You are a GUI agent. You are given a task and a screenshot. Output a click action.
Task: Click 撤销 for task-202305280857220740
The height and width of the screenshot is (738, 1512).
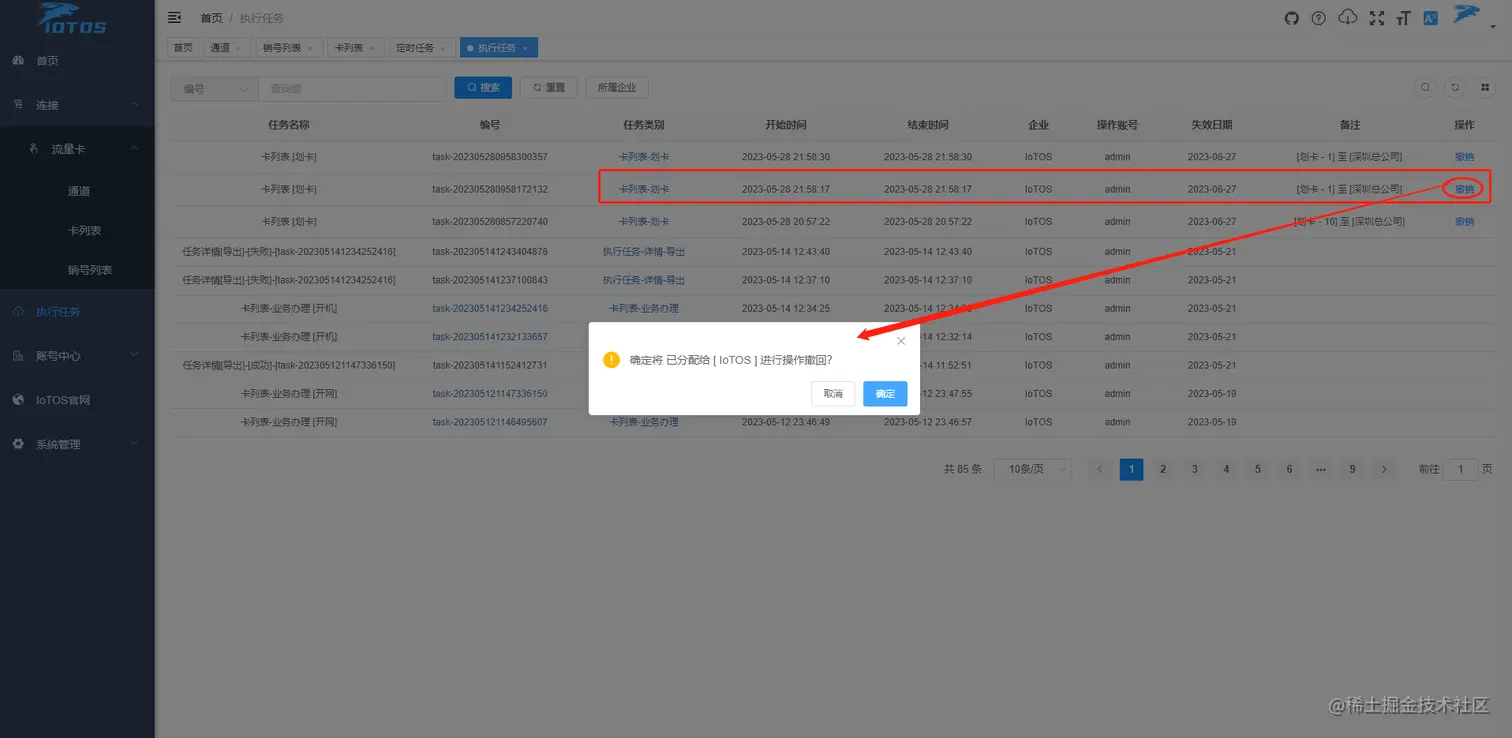(1464, 222)
